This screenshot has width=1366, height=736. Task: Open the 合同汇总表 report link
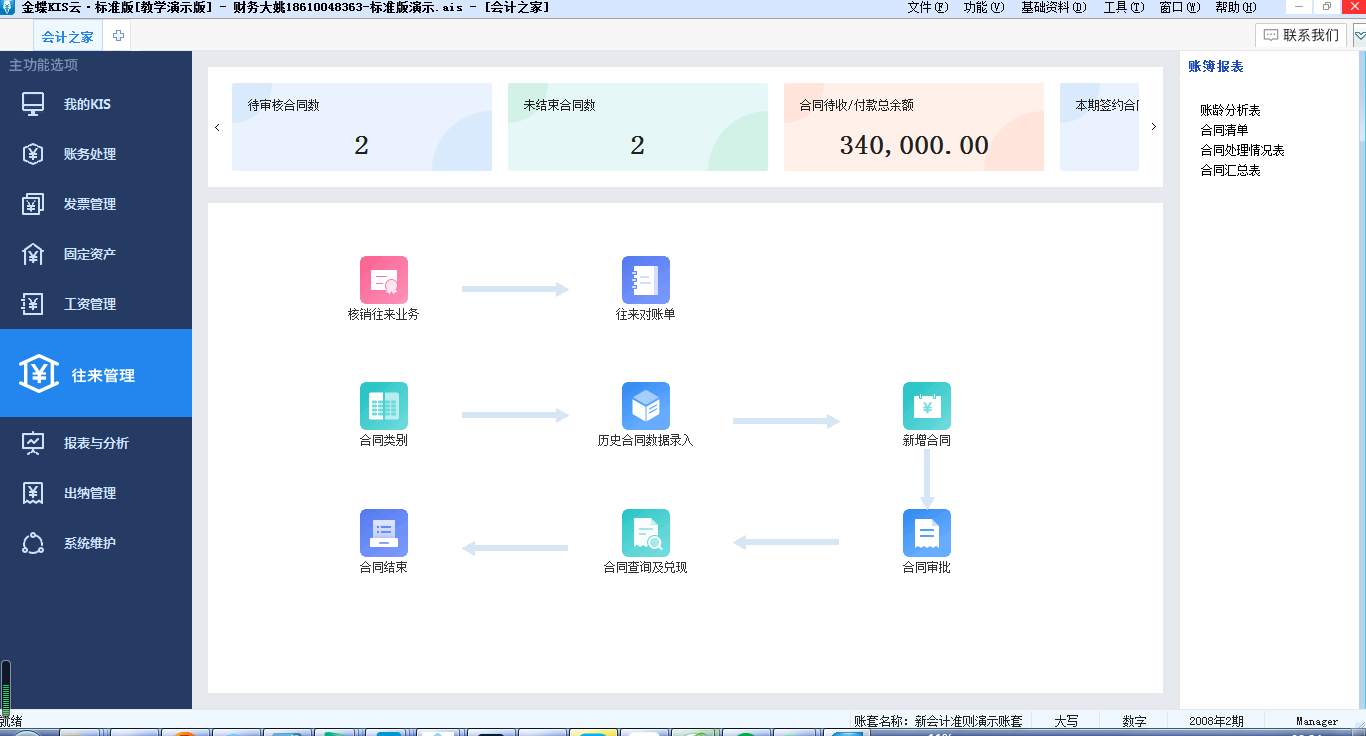coord(1230,170)
